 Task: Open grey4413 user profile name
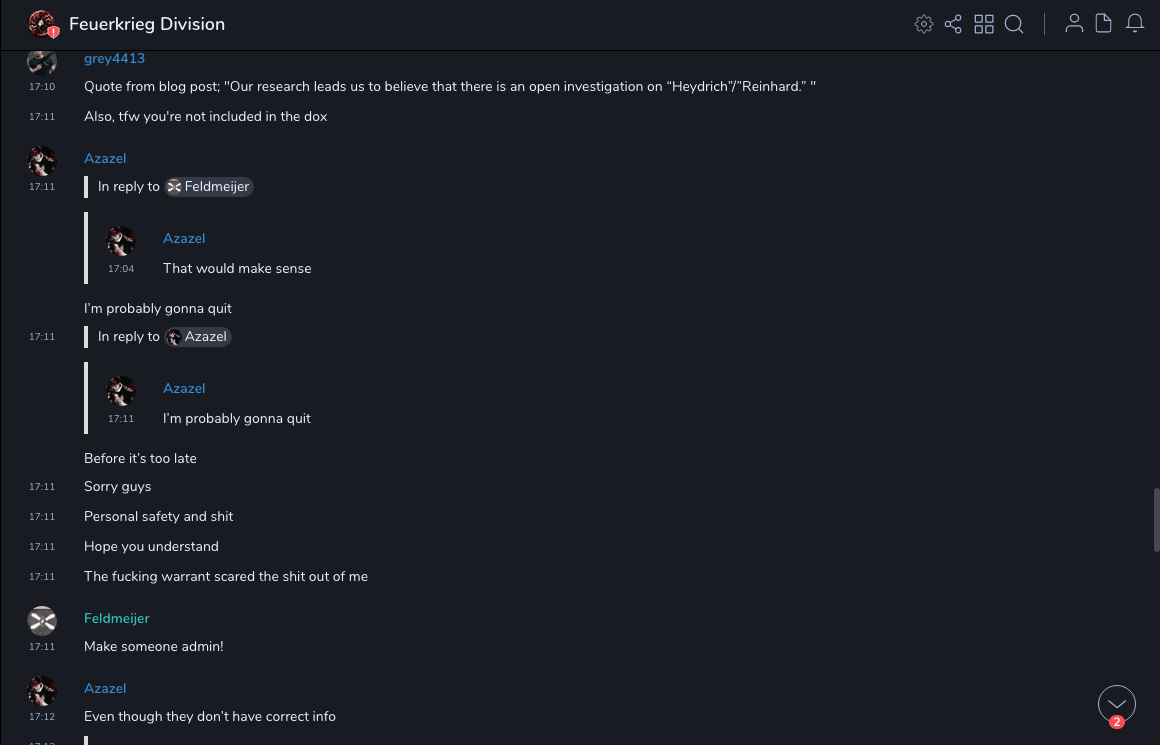114,58
